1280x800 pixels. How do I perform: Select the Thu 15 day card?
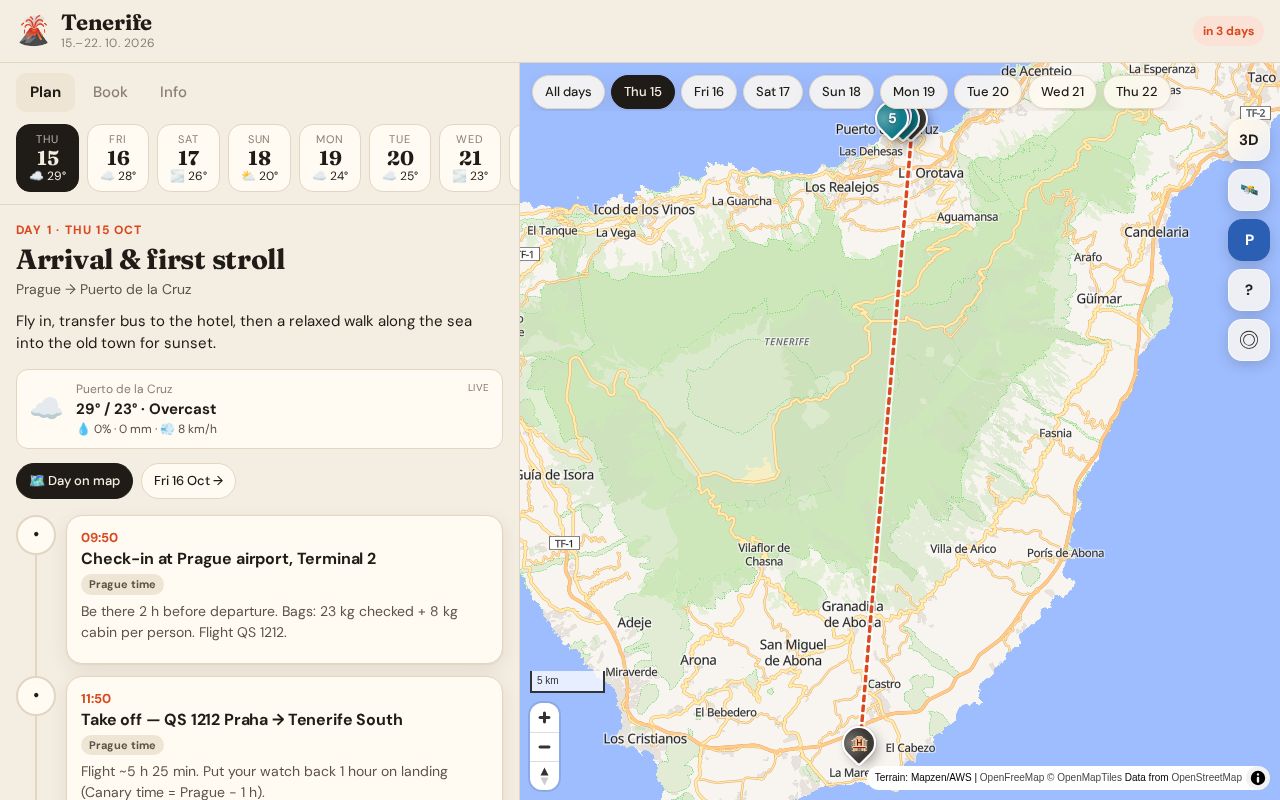tap(47, 158)
